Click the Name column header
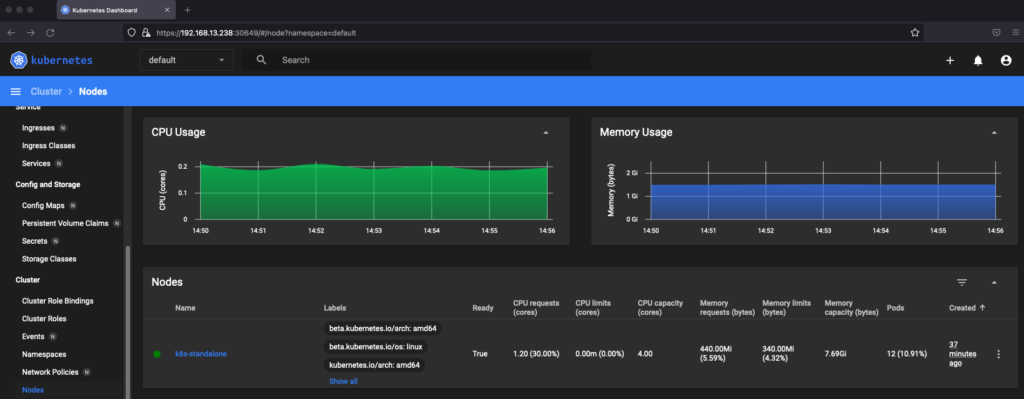This screenshot has width=1024, height=399. point(185,308)
